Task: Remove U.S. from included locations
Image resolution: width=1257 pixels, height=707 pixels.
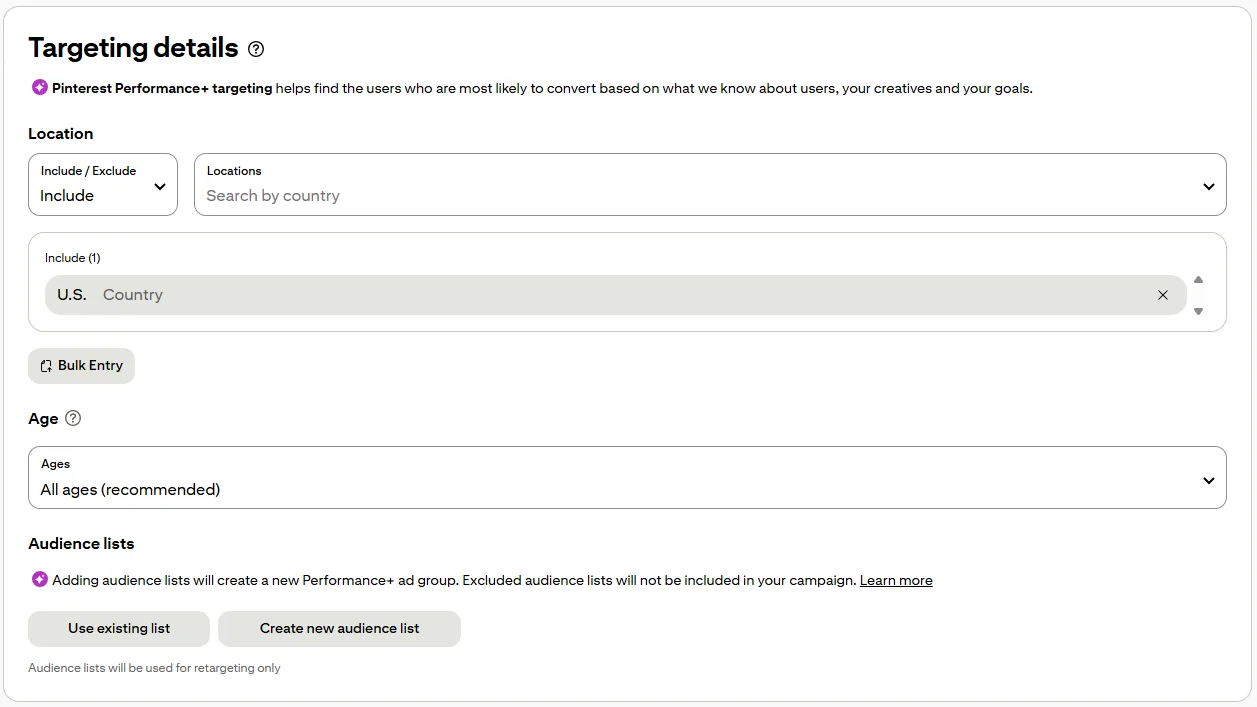Action: click(x=1163, y=294)
